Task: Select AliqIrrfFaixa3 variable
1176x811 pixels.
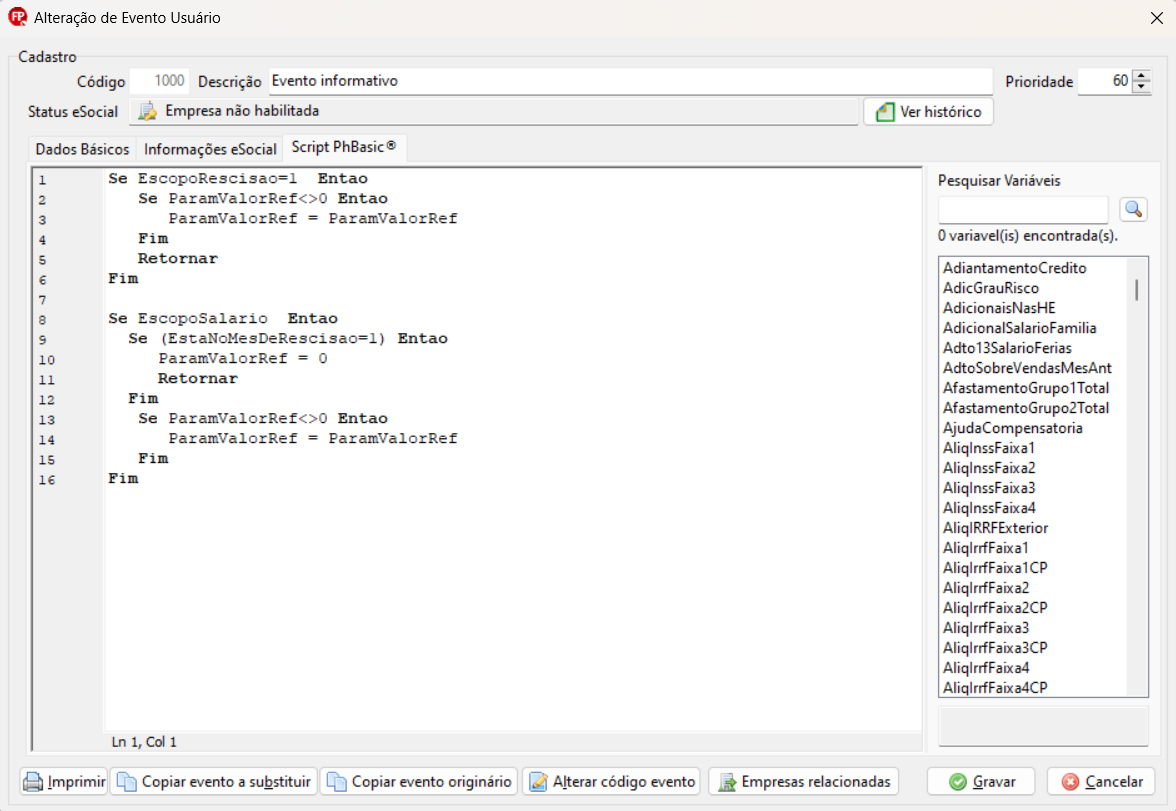Action: pos(986,628)
